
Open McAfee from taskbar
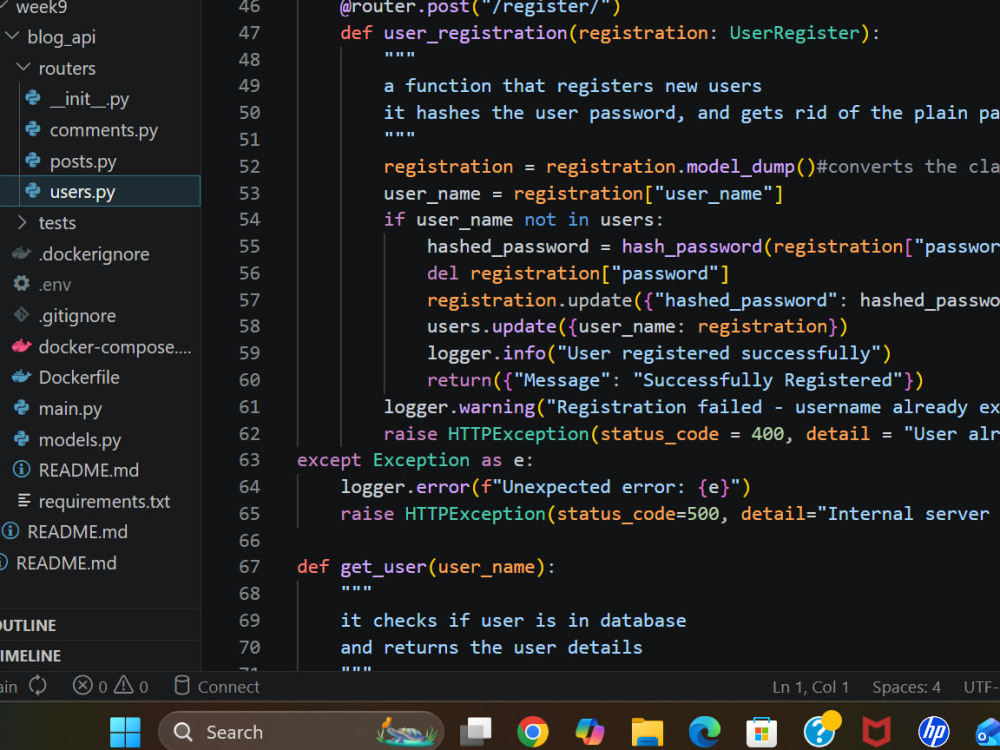(877, 732)
